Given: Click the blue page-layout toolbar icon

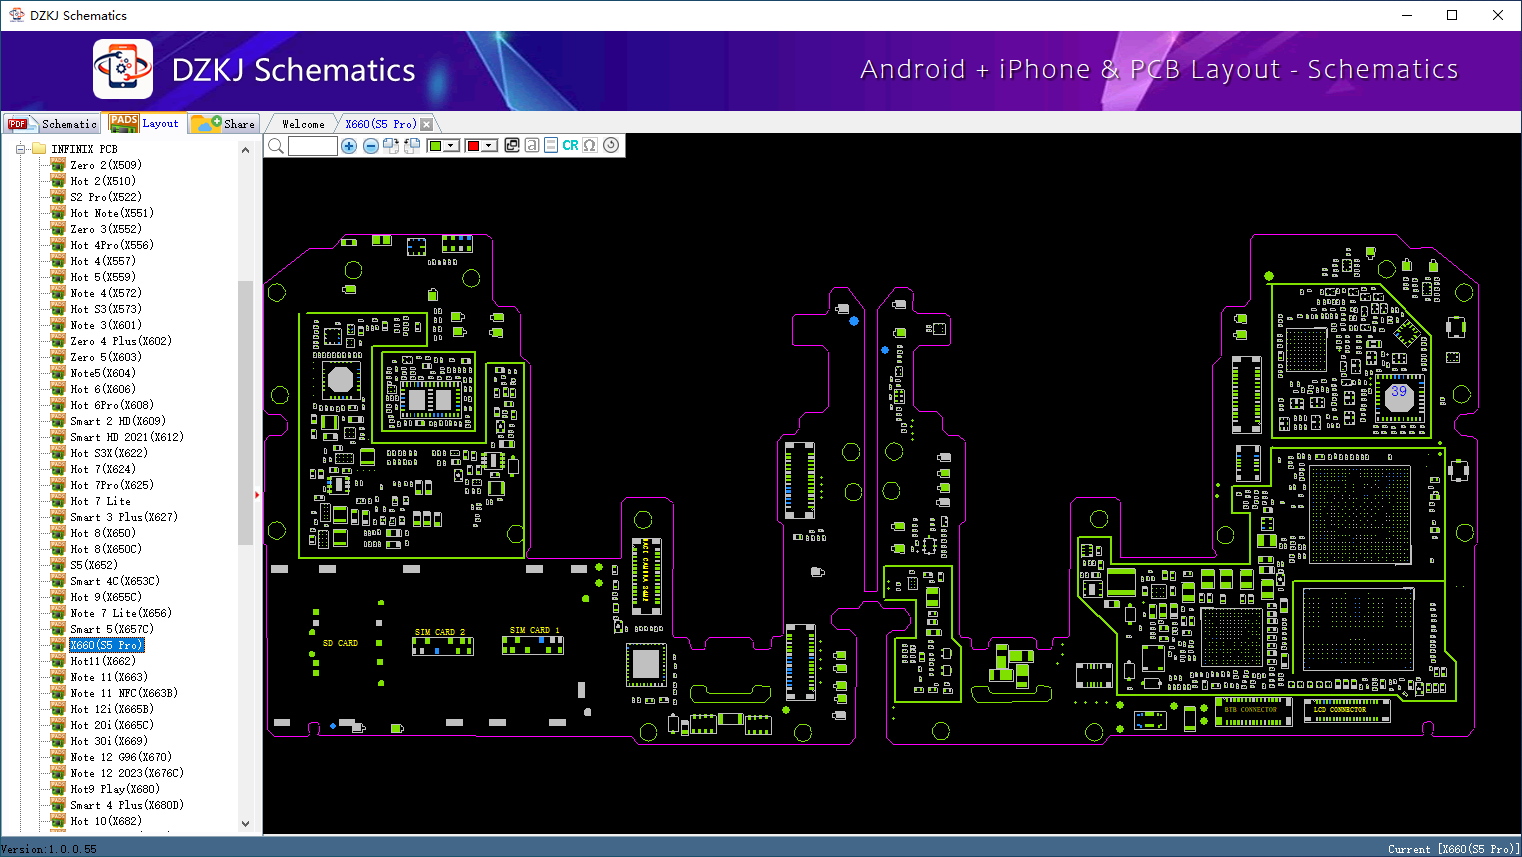Looking at the screenshot, I should (x=551, y=145).
